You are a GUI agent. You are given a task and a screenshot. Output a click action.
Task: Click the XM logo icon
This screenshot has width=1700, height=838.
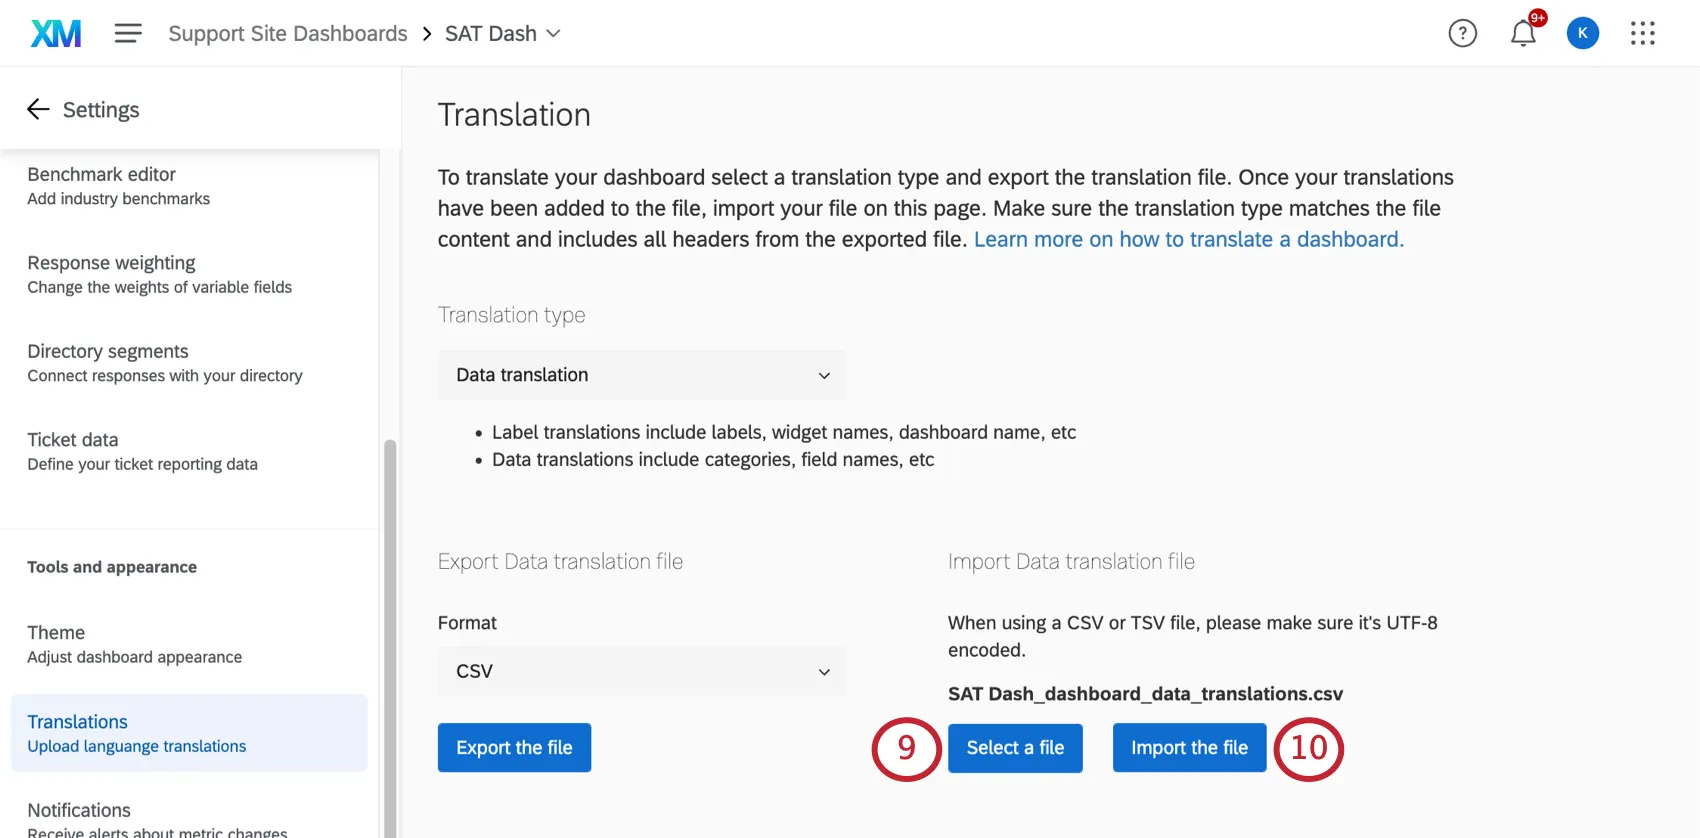coord(56,34)
